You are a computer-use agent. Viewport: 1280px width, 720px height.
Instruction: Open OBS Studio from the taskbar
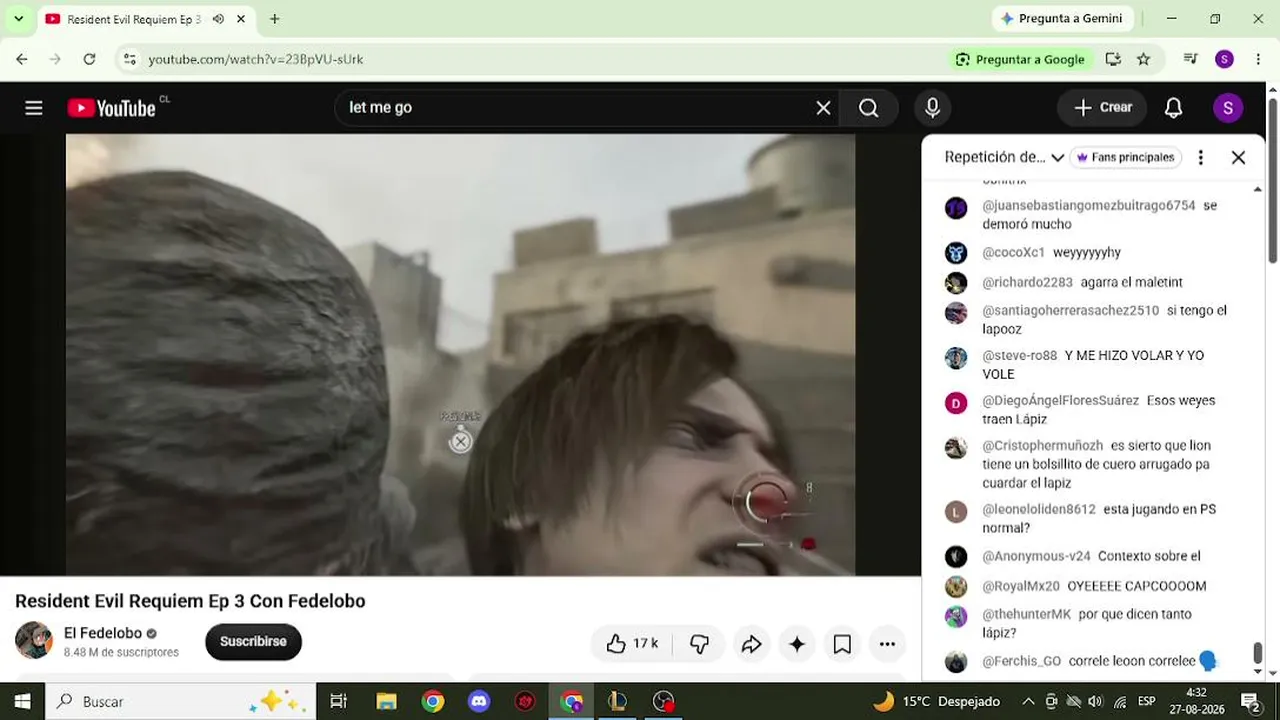coord(663,701)
